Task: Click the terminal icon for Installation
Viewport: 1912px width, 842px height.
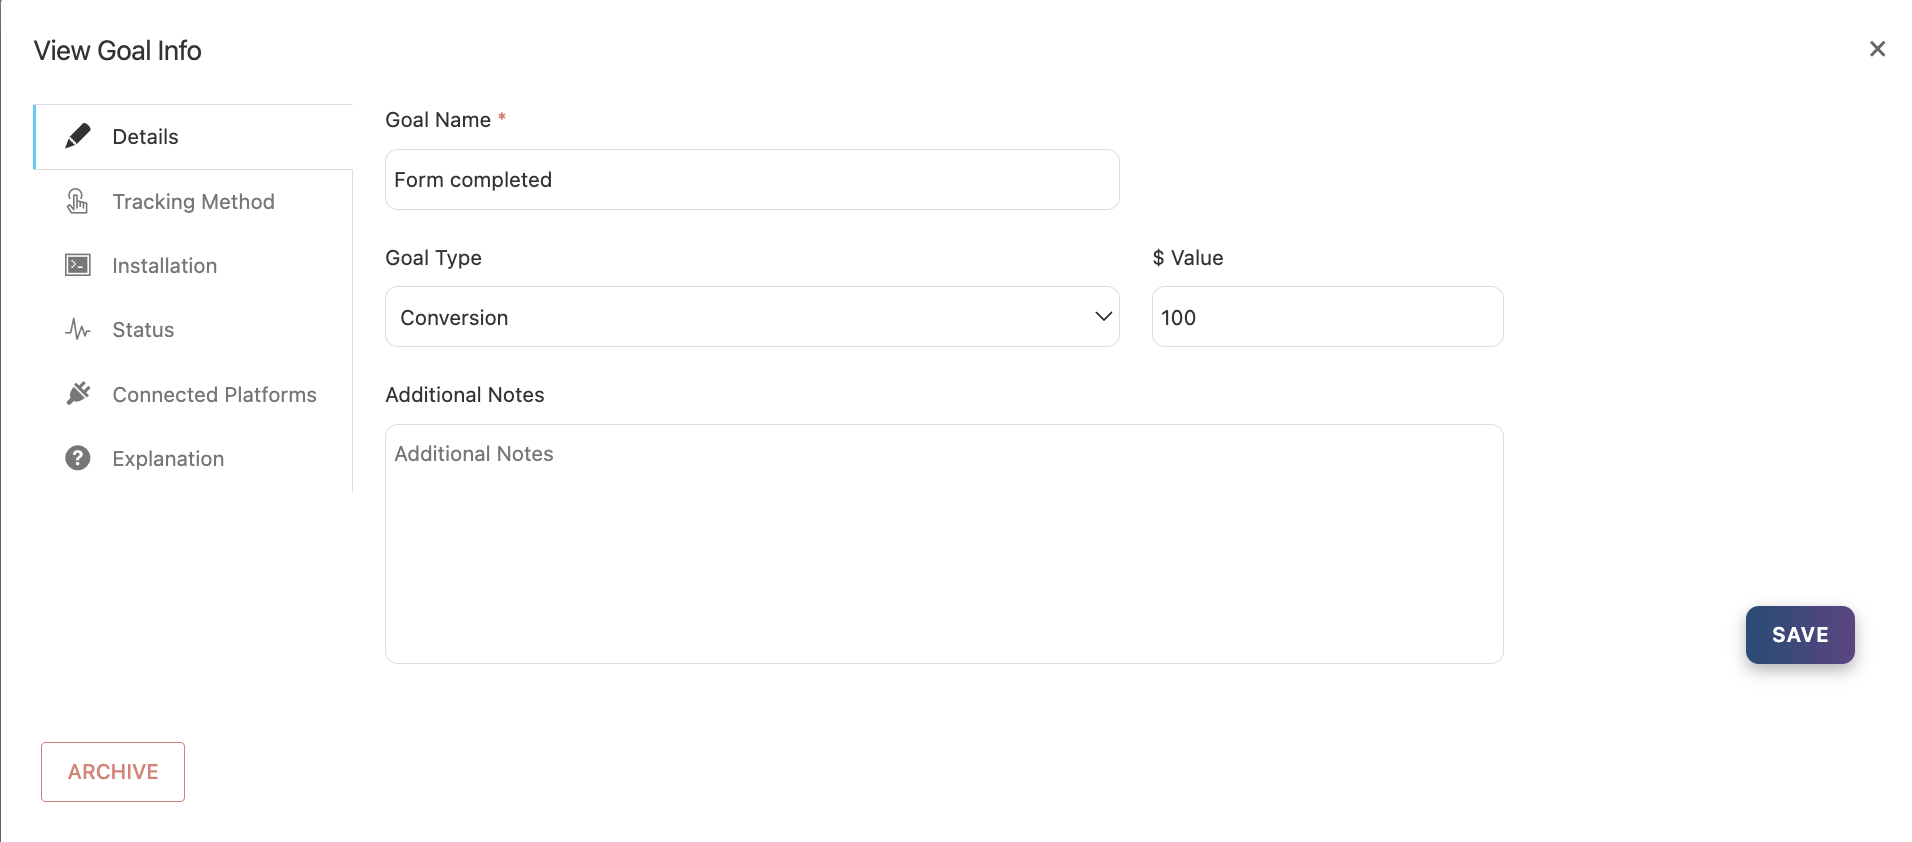Action: (78, 265)
